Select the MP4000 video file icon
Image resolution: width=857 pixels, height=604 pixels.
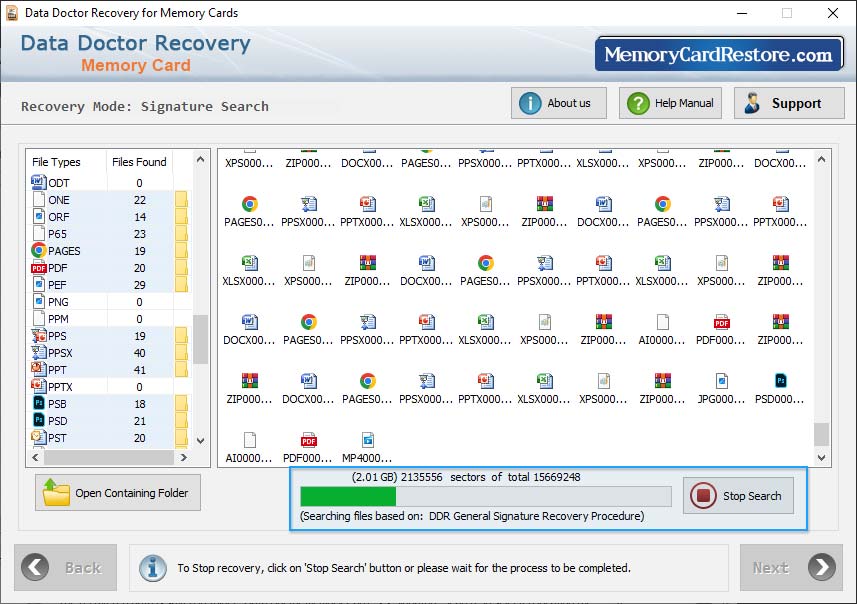click(367, 439)
